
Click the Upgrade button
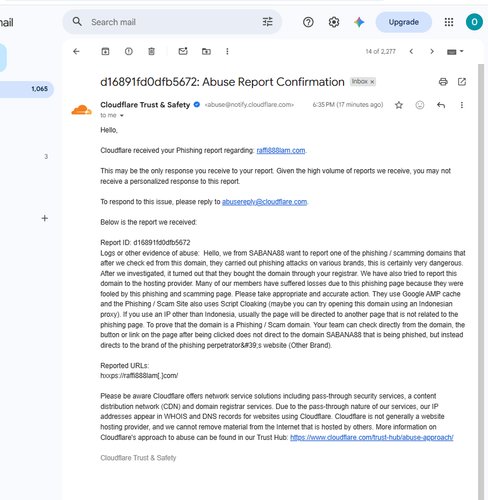pyautogui.click(x=404, y=22)
